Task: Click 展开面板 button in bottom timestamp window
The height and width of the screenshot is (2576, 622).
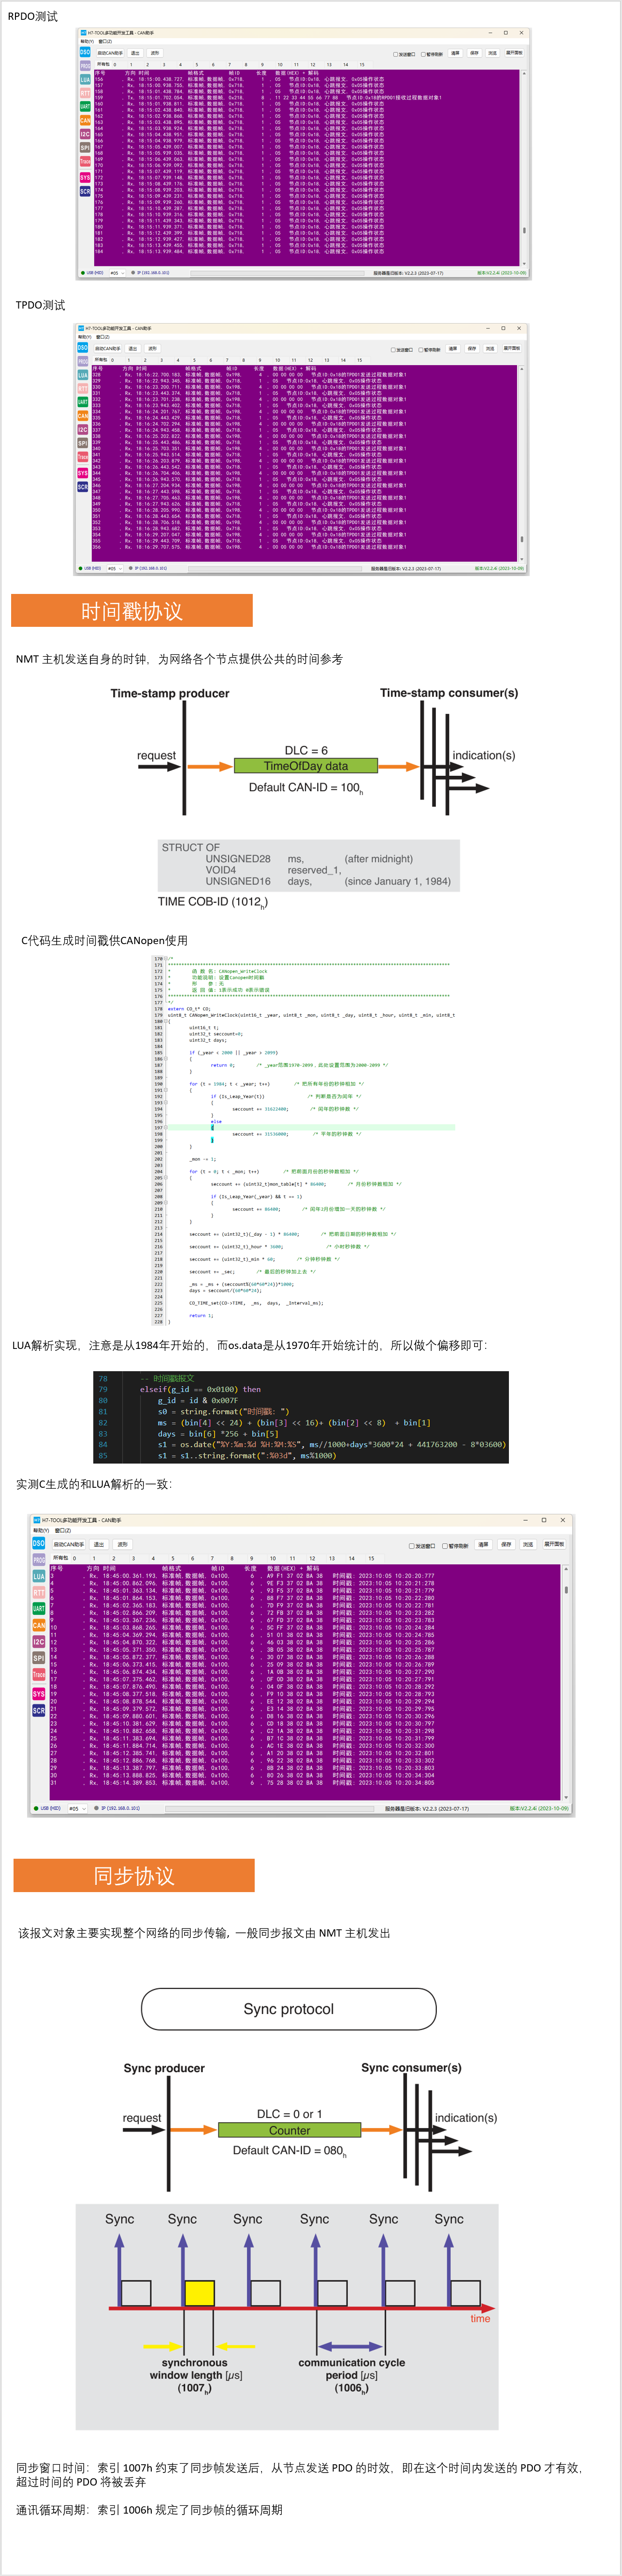Action: (x=553, y=1544)
